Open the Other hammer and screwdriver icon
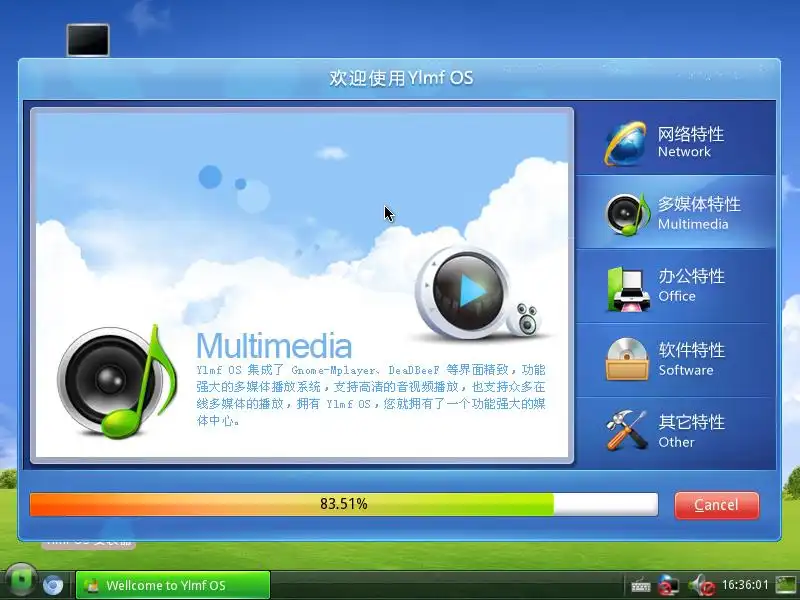 pyautogui.click(x=626, y=431)
